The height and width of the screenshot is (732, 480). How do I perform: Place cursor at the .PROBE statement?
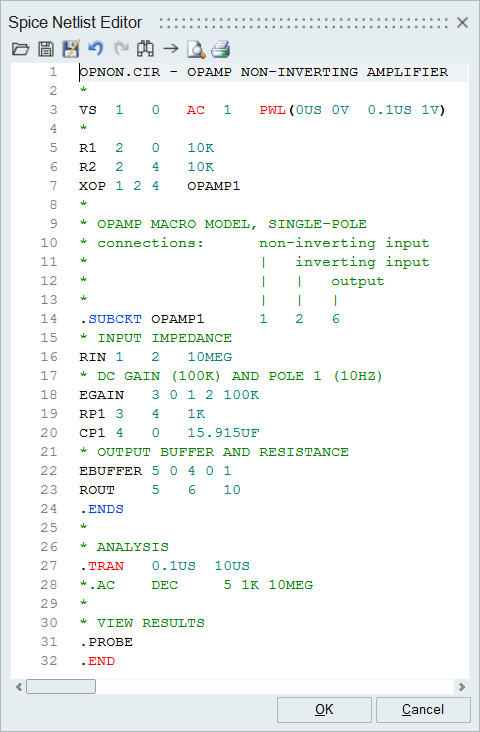[x=106, y=642]
